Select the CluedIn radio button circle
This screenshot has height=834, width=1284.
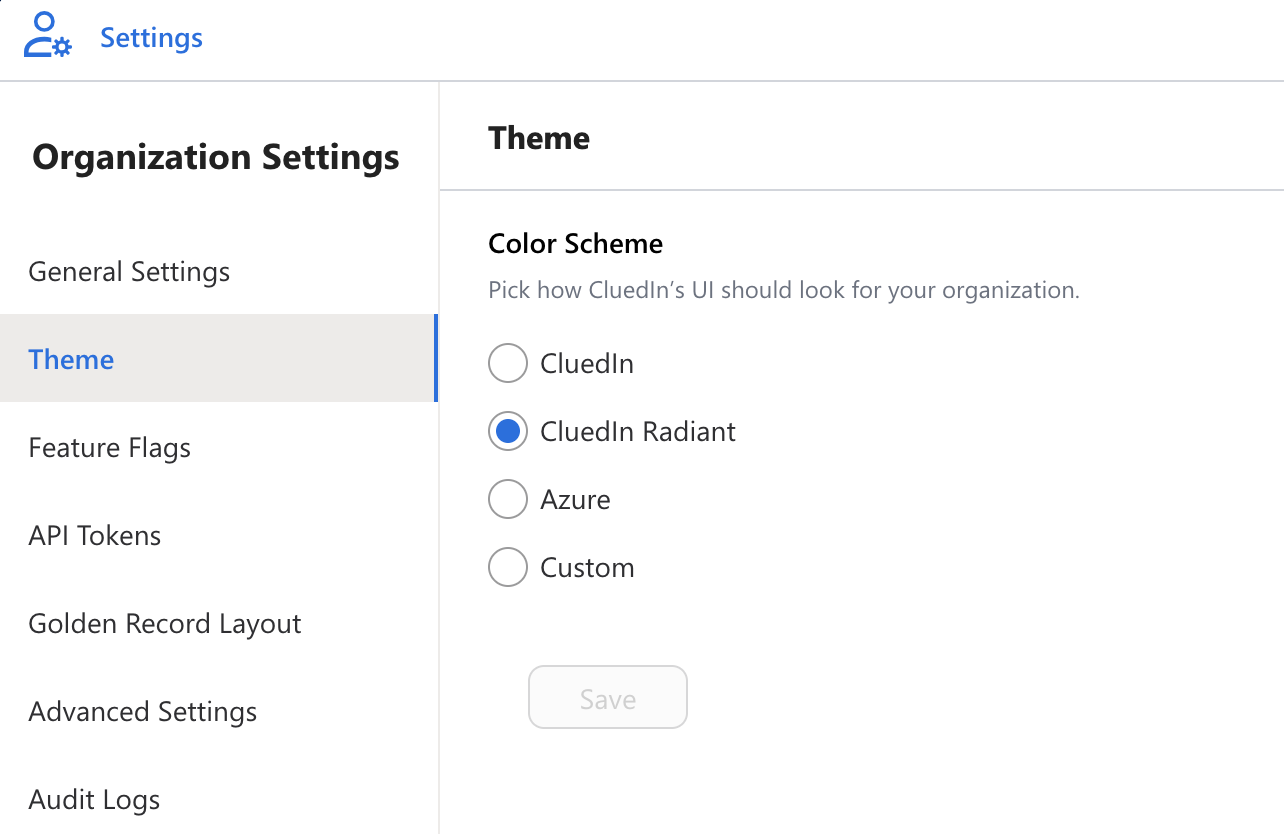508,363
